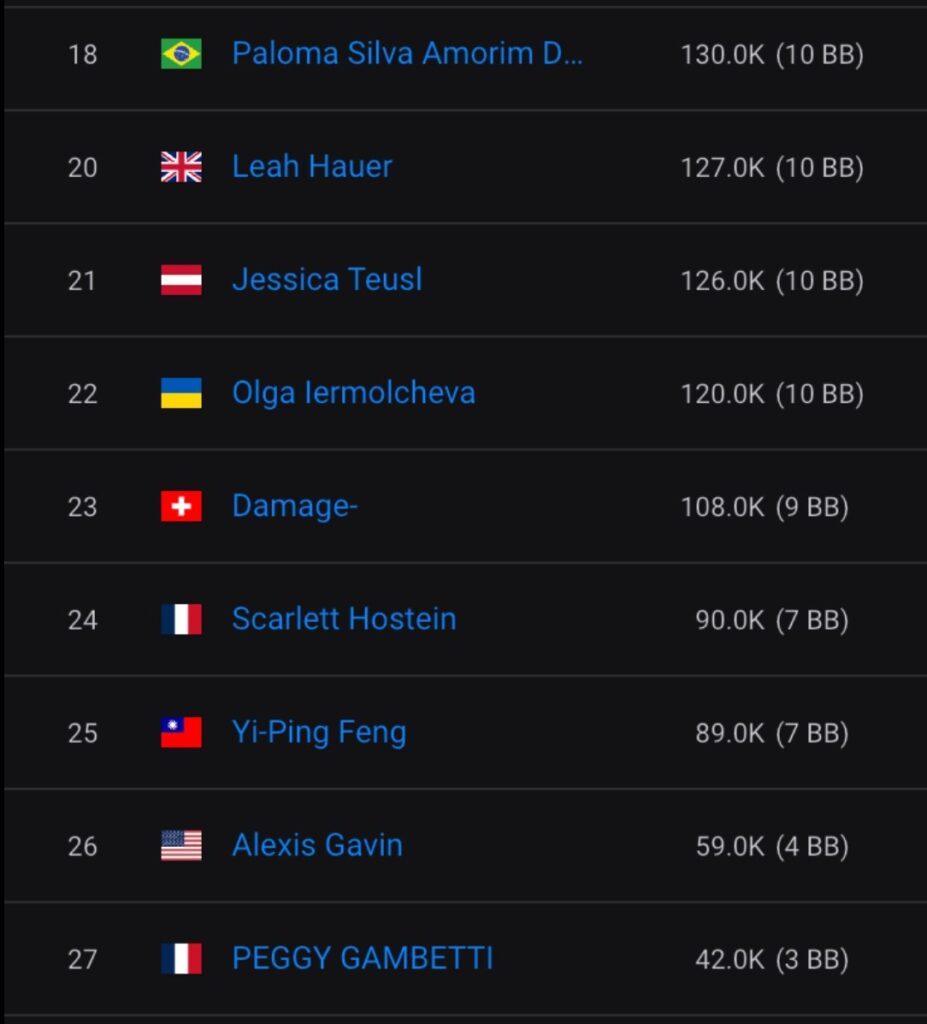
Task: Click the French flag beside PEGGY GAMBETTI
Action: 181,959
